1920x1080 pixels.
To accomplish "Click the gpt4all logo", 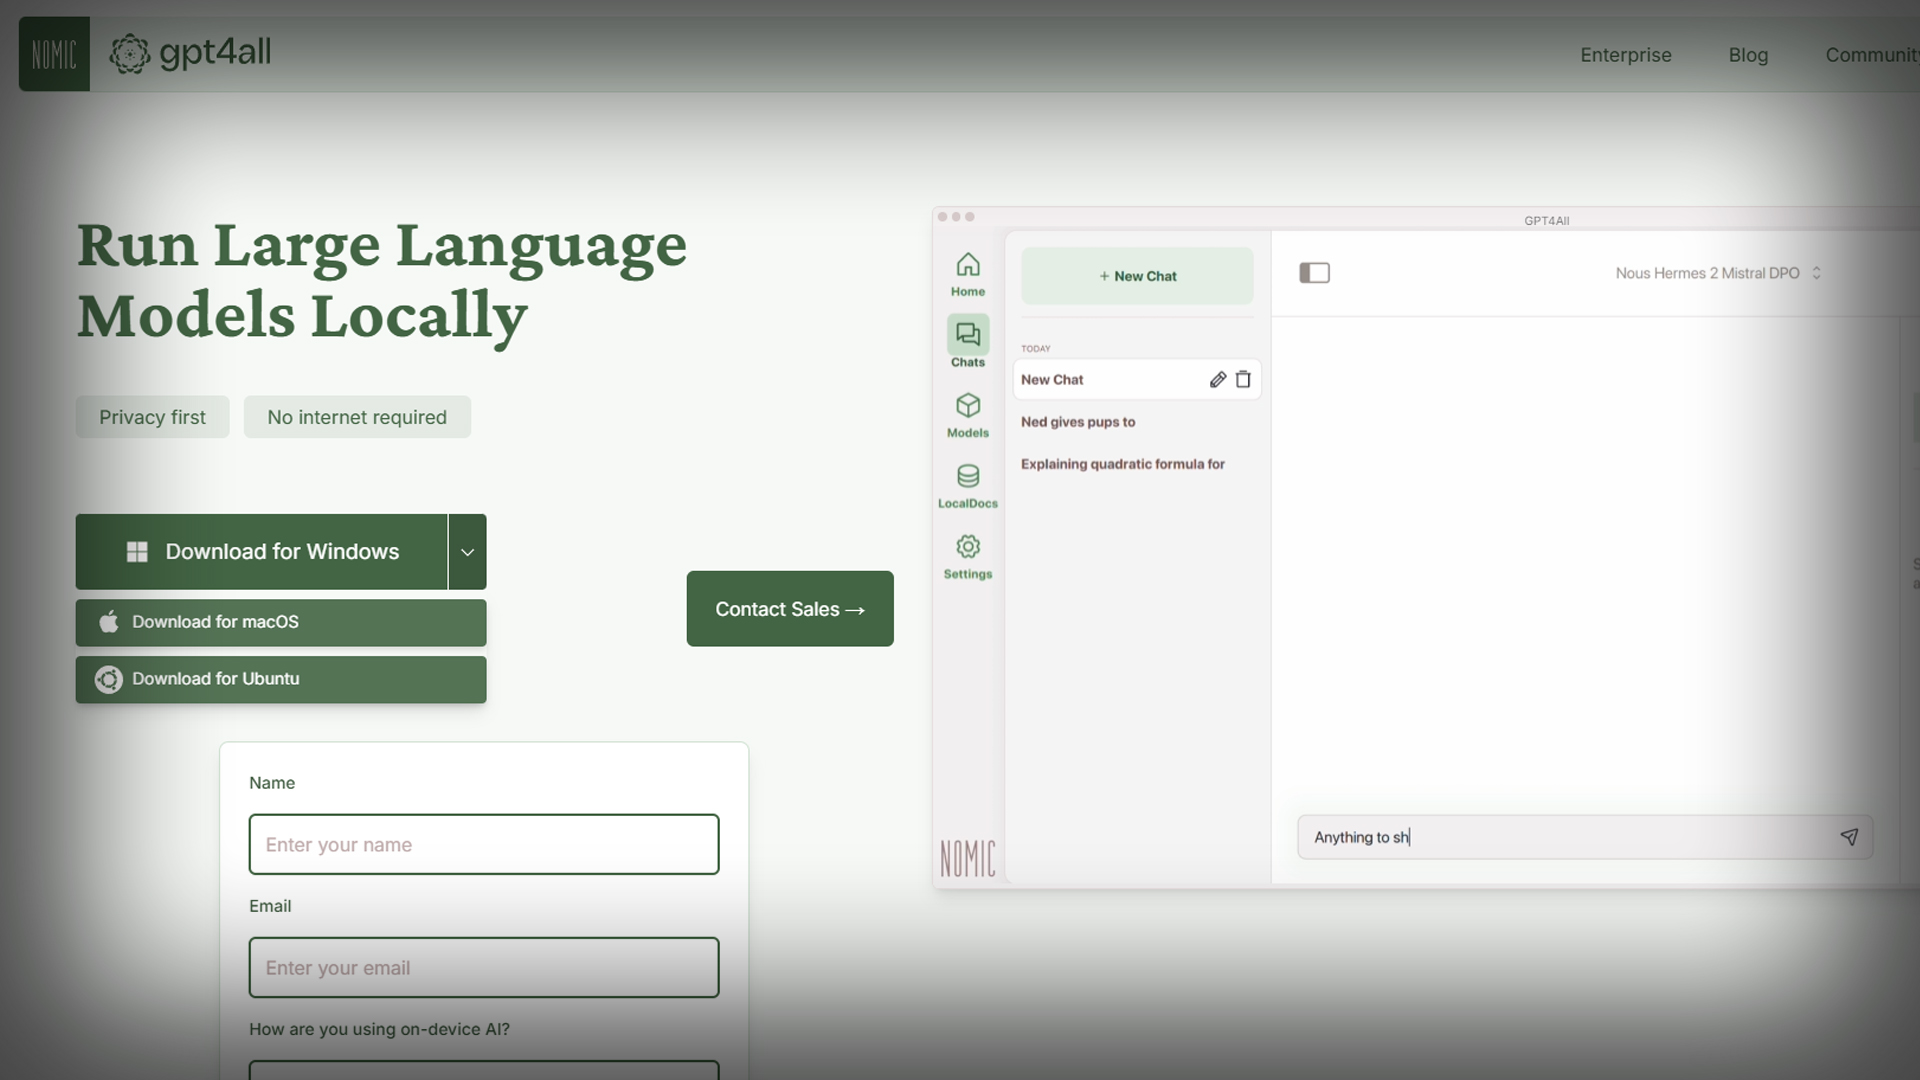I will (190, 53).
